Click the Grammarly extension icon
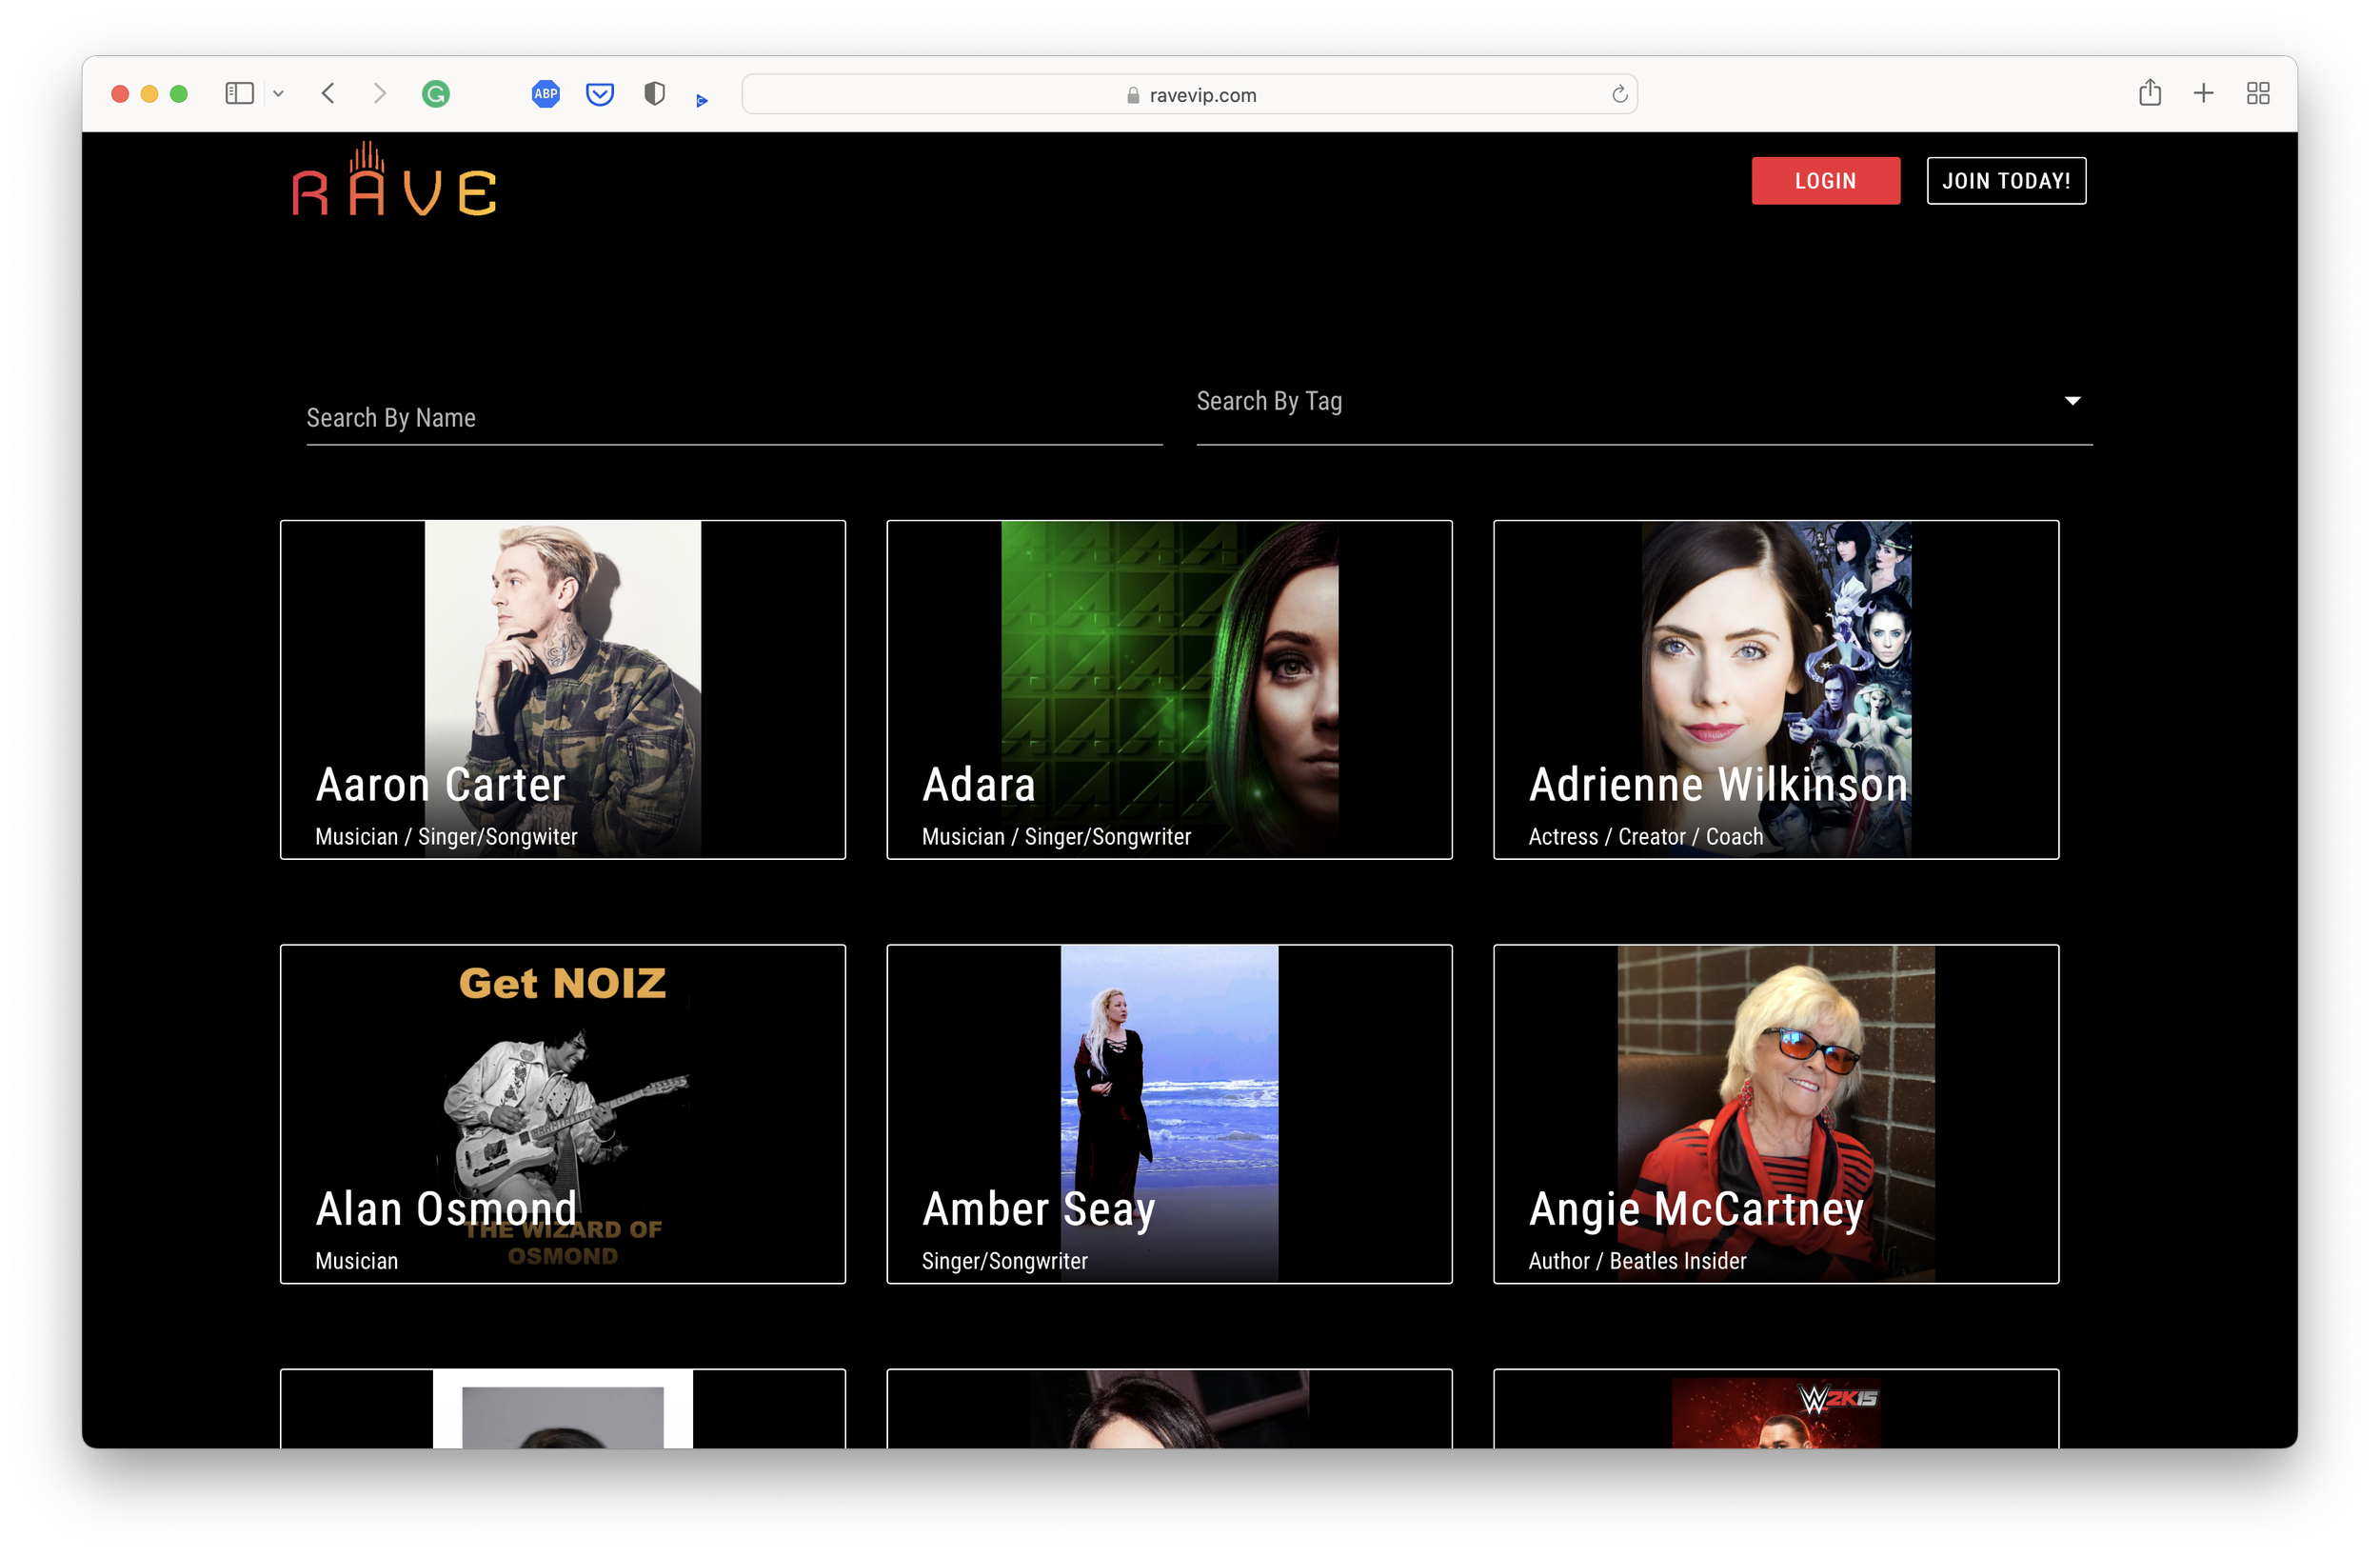Viewport: 2380px width, 1557px height. click(x=436, y=94)
